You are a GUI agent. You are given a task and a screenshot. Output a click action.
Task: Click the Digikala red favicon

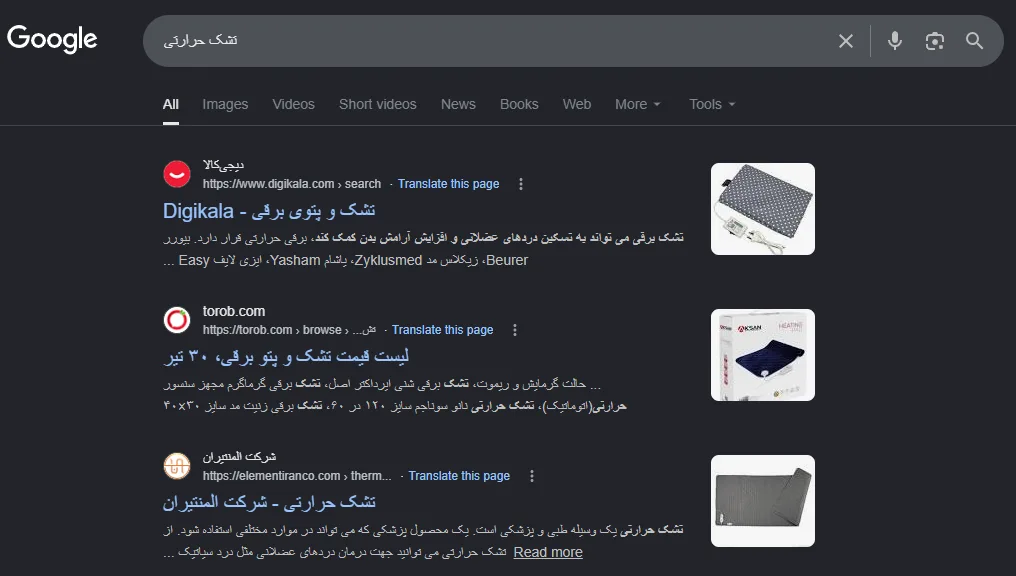tap(177, 174)
